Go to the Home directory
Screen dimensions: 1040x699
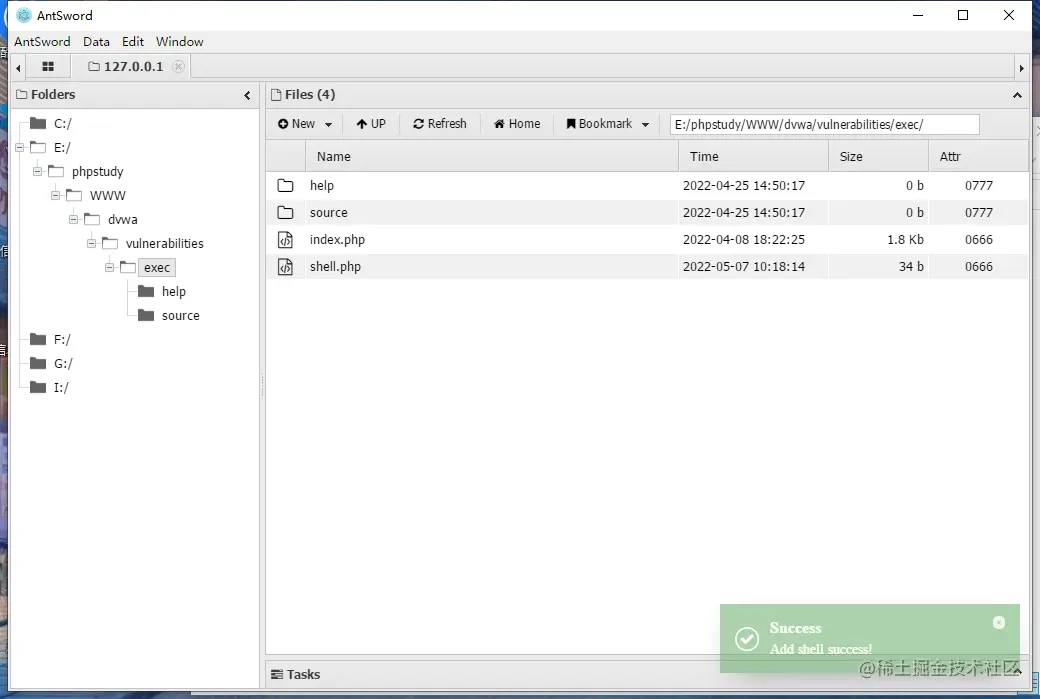pos(517,124)
